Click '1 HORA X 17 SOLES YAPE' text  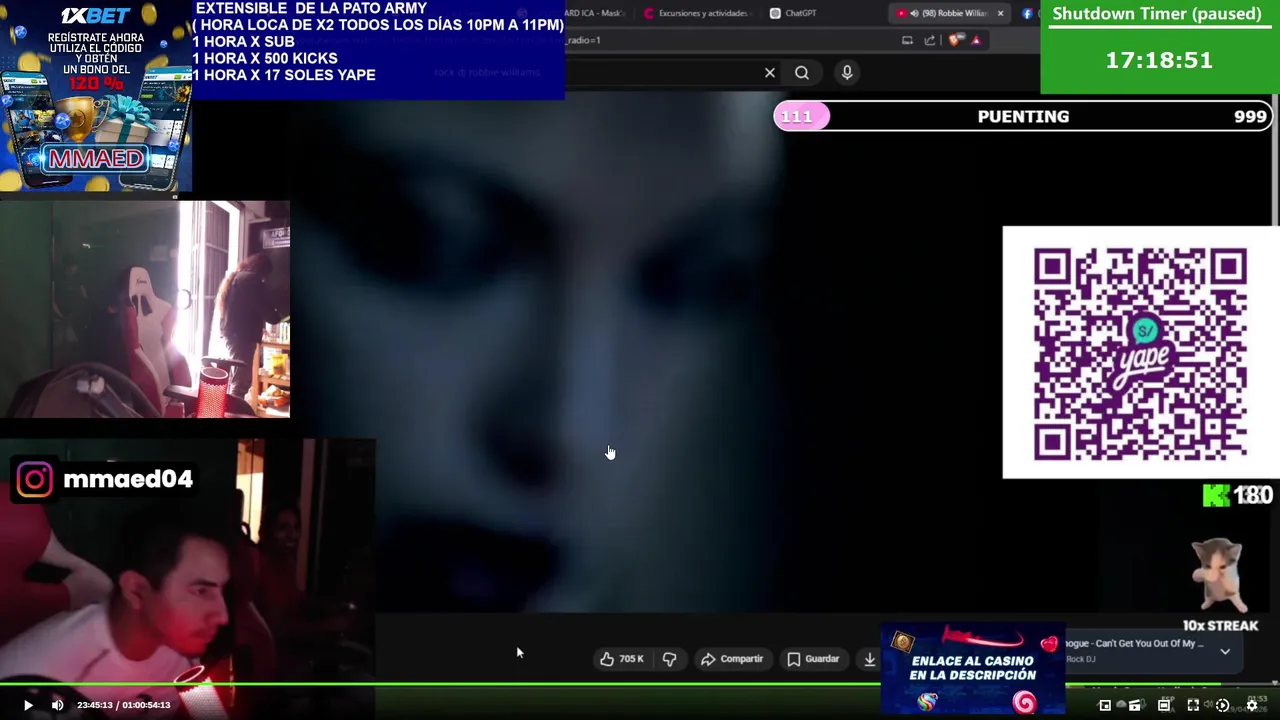[284, 75]
